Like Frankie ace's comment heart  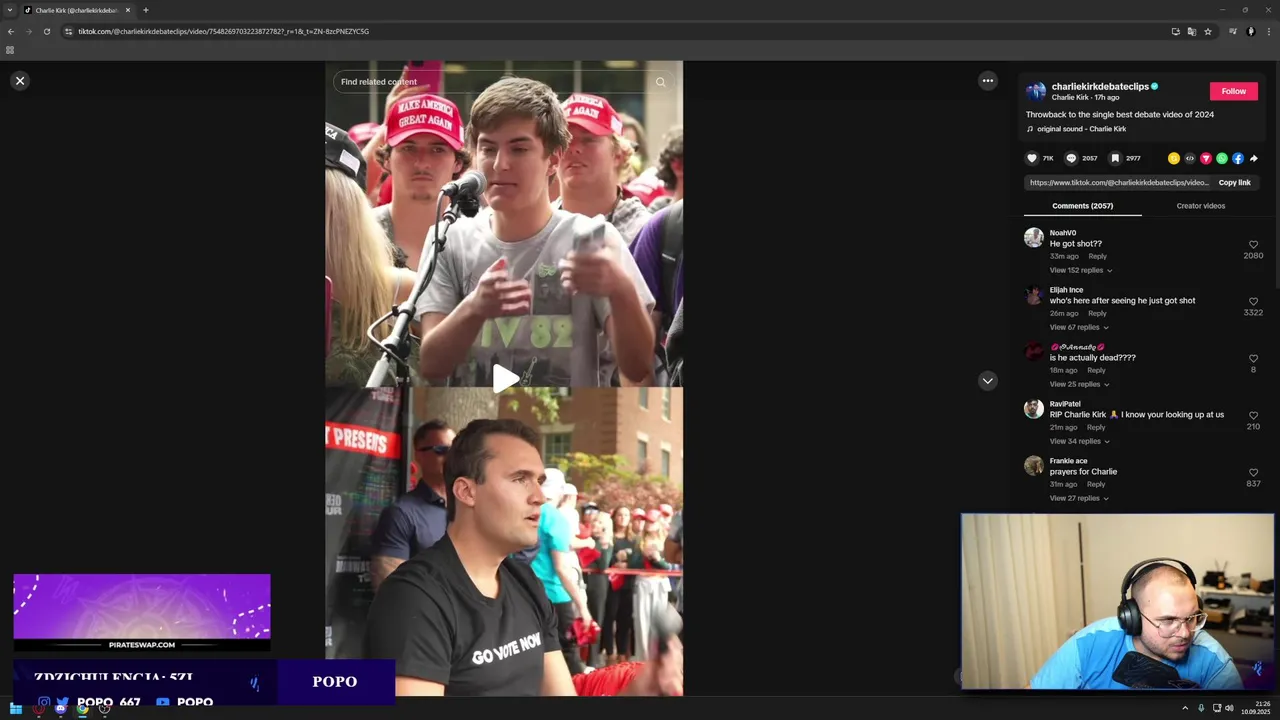point(1253,472)
